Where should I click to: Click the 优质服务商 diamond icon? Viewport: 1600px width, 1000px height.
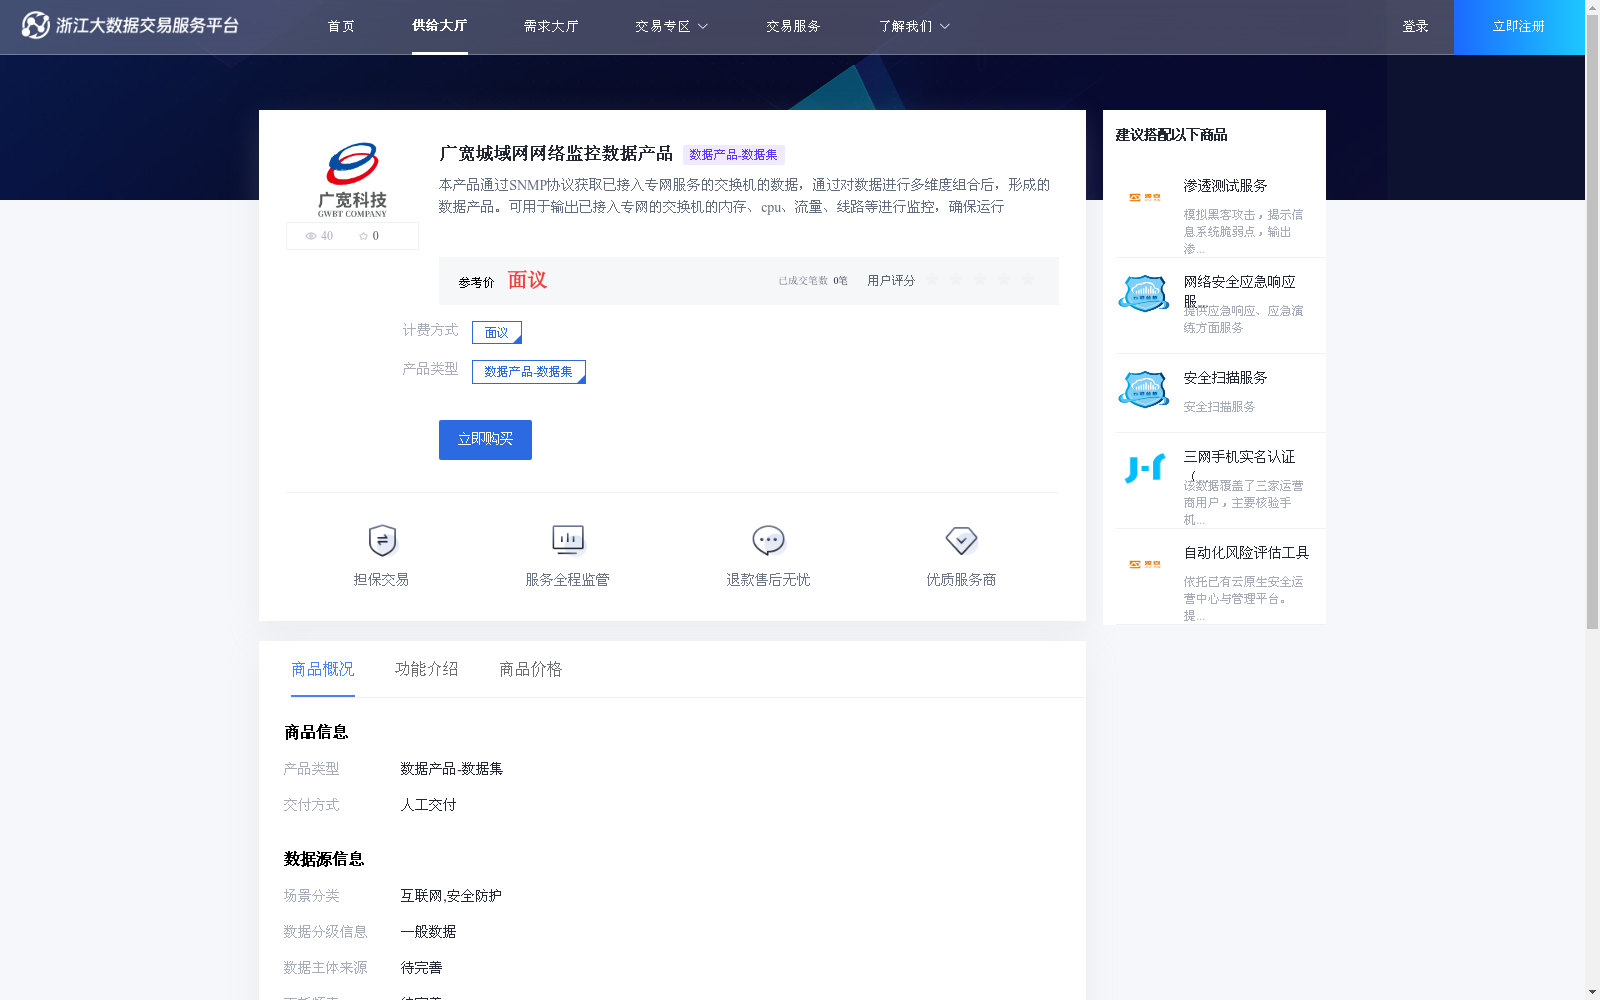[x=961, y=540]
